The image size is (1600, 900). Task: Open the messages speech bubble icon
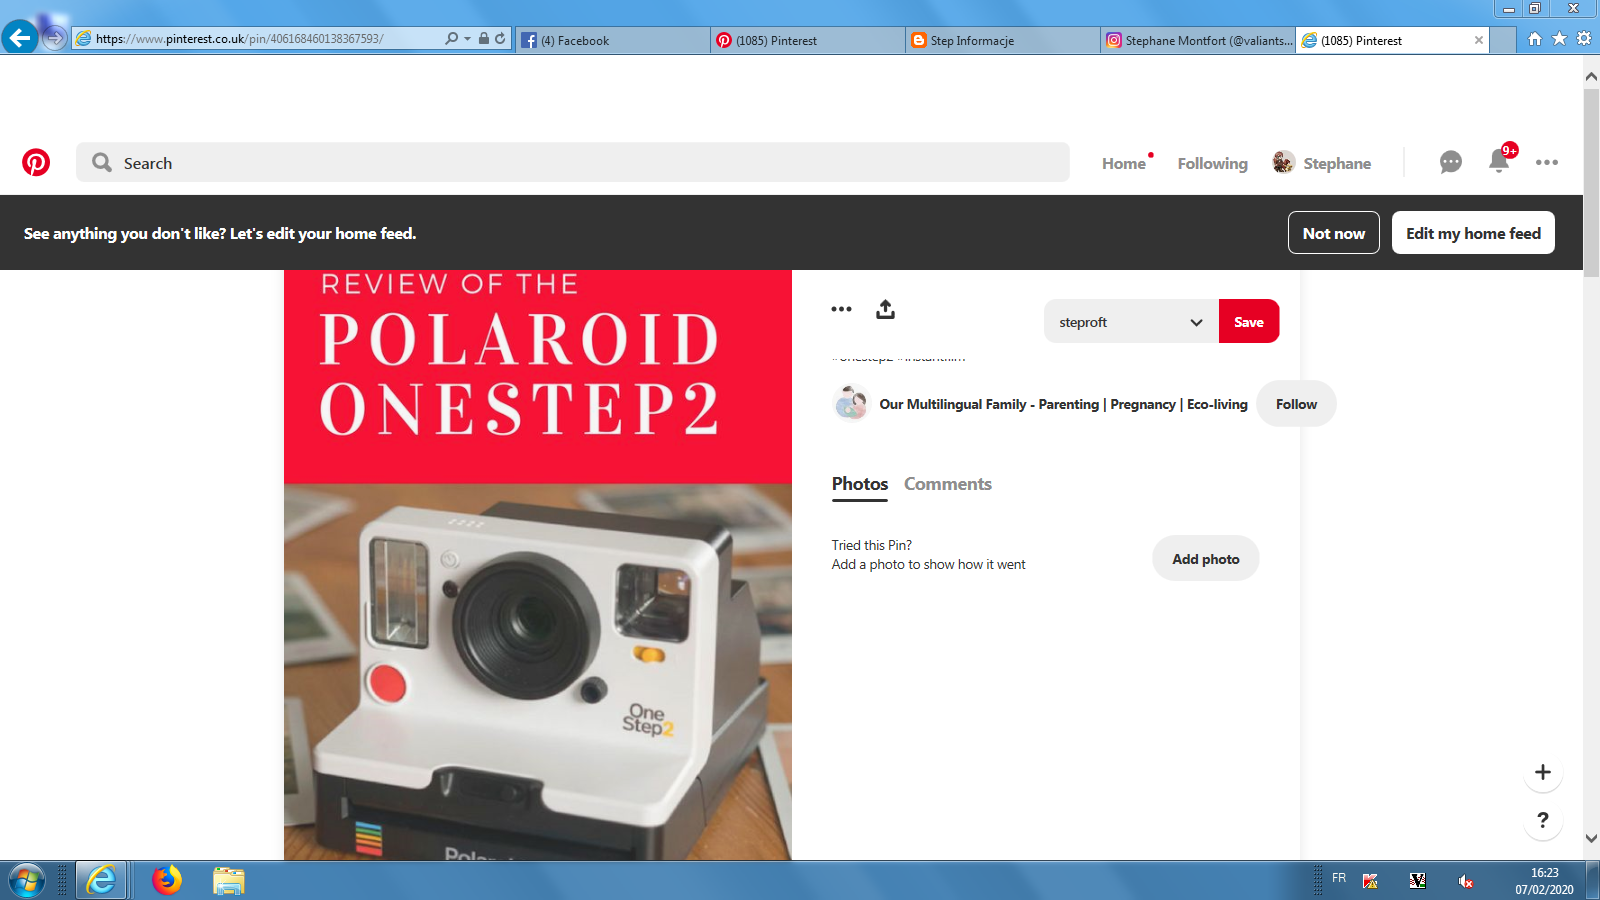[1450, 162]
